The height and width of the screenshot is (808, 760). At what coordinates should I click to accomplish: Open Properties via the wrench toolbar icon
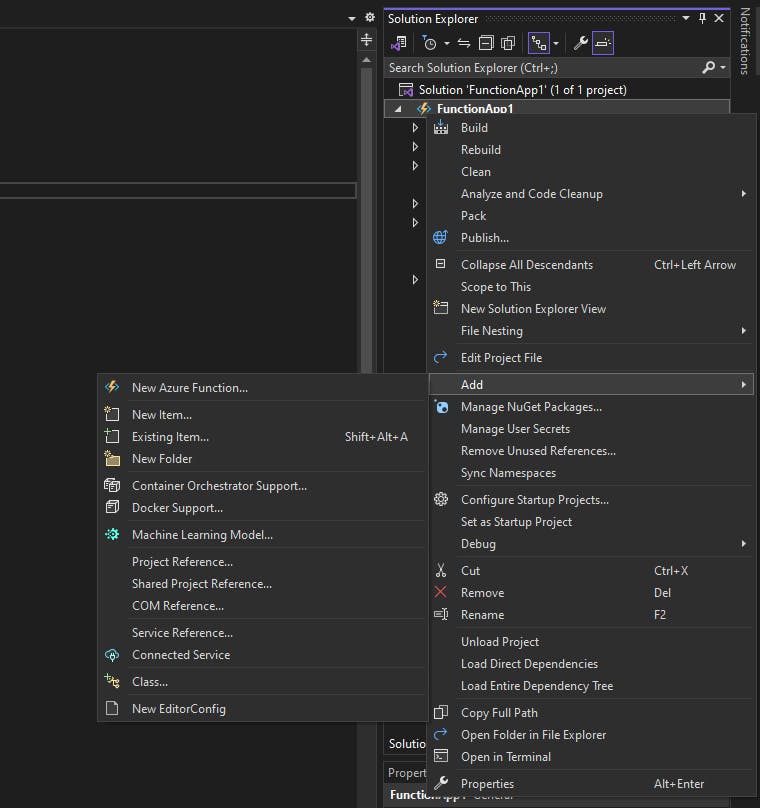point(580,43)
